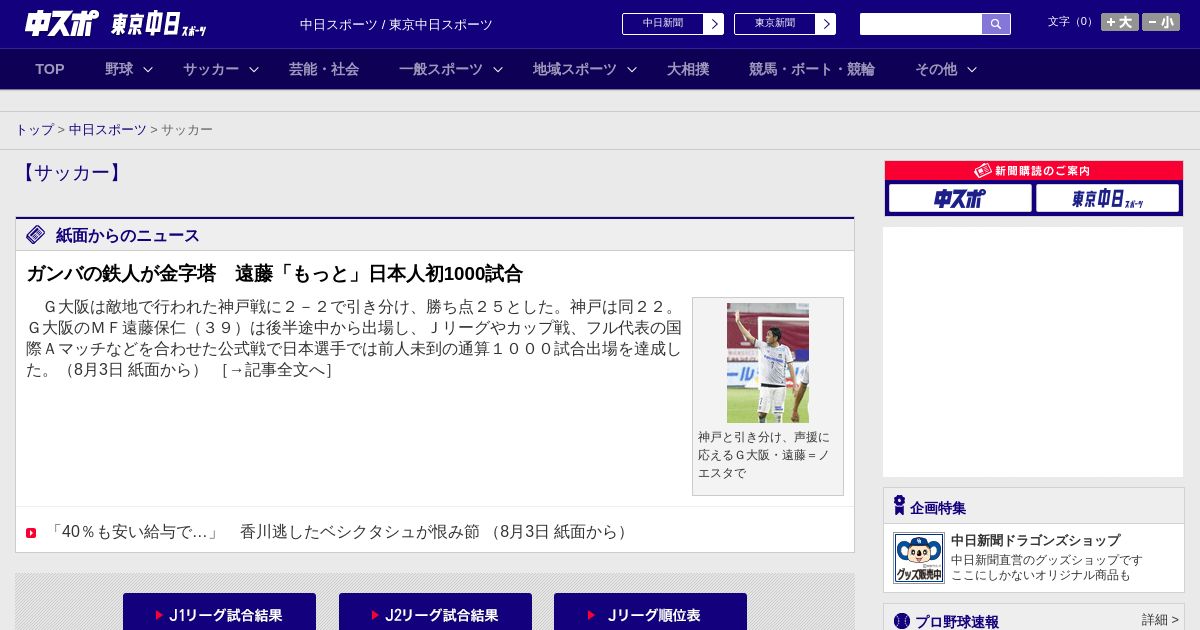Screen dimensions: 1200x630
Task: Expand the 地域スポーツ dropdown chevron
Action: 632,70
